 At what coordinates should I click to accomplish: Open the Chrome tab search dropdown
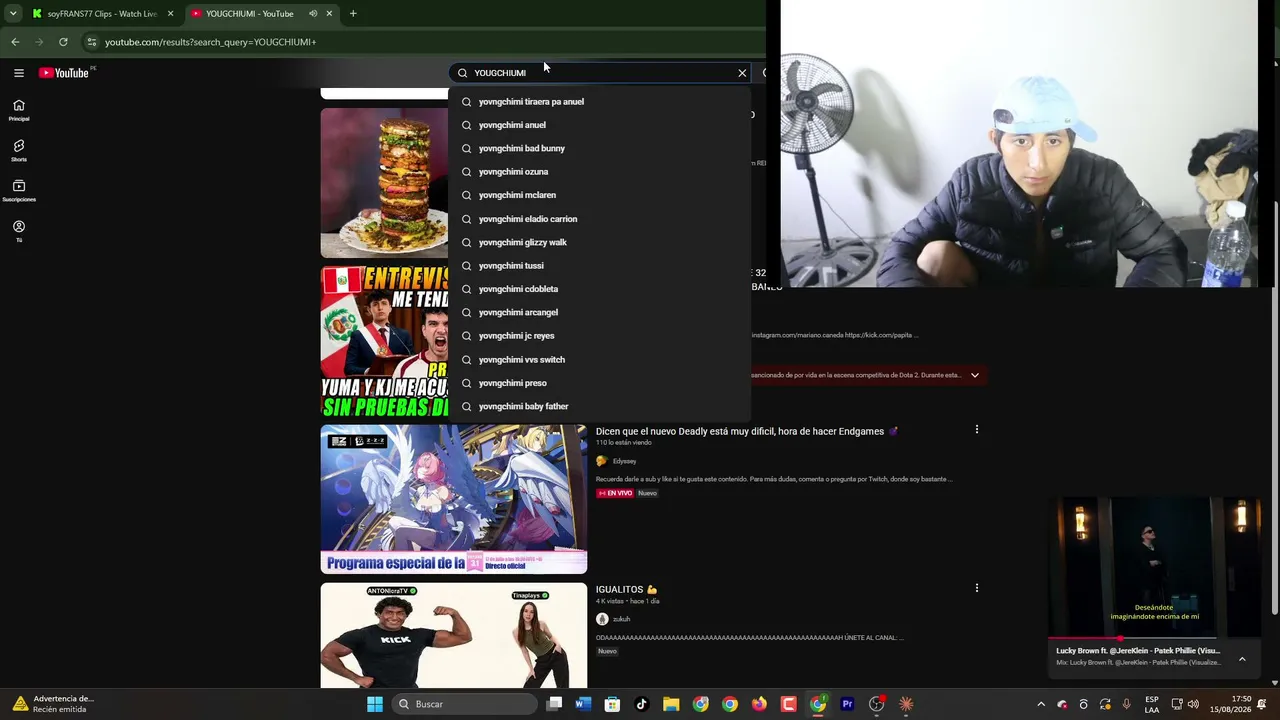pyautogui.click(x=13, y=14)
